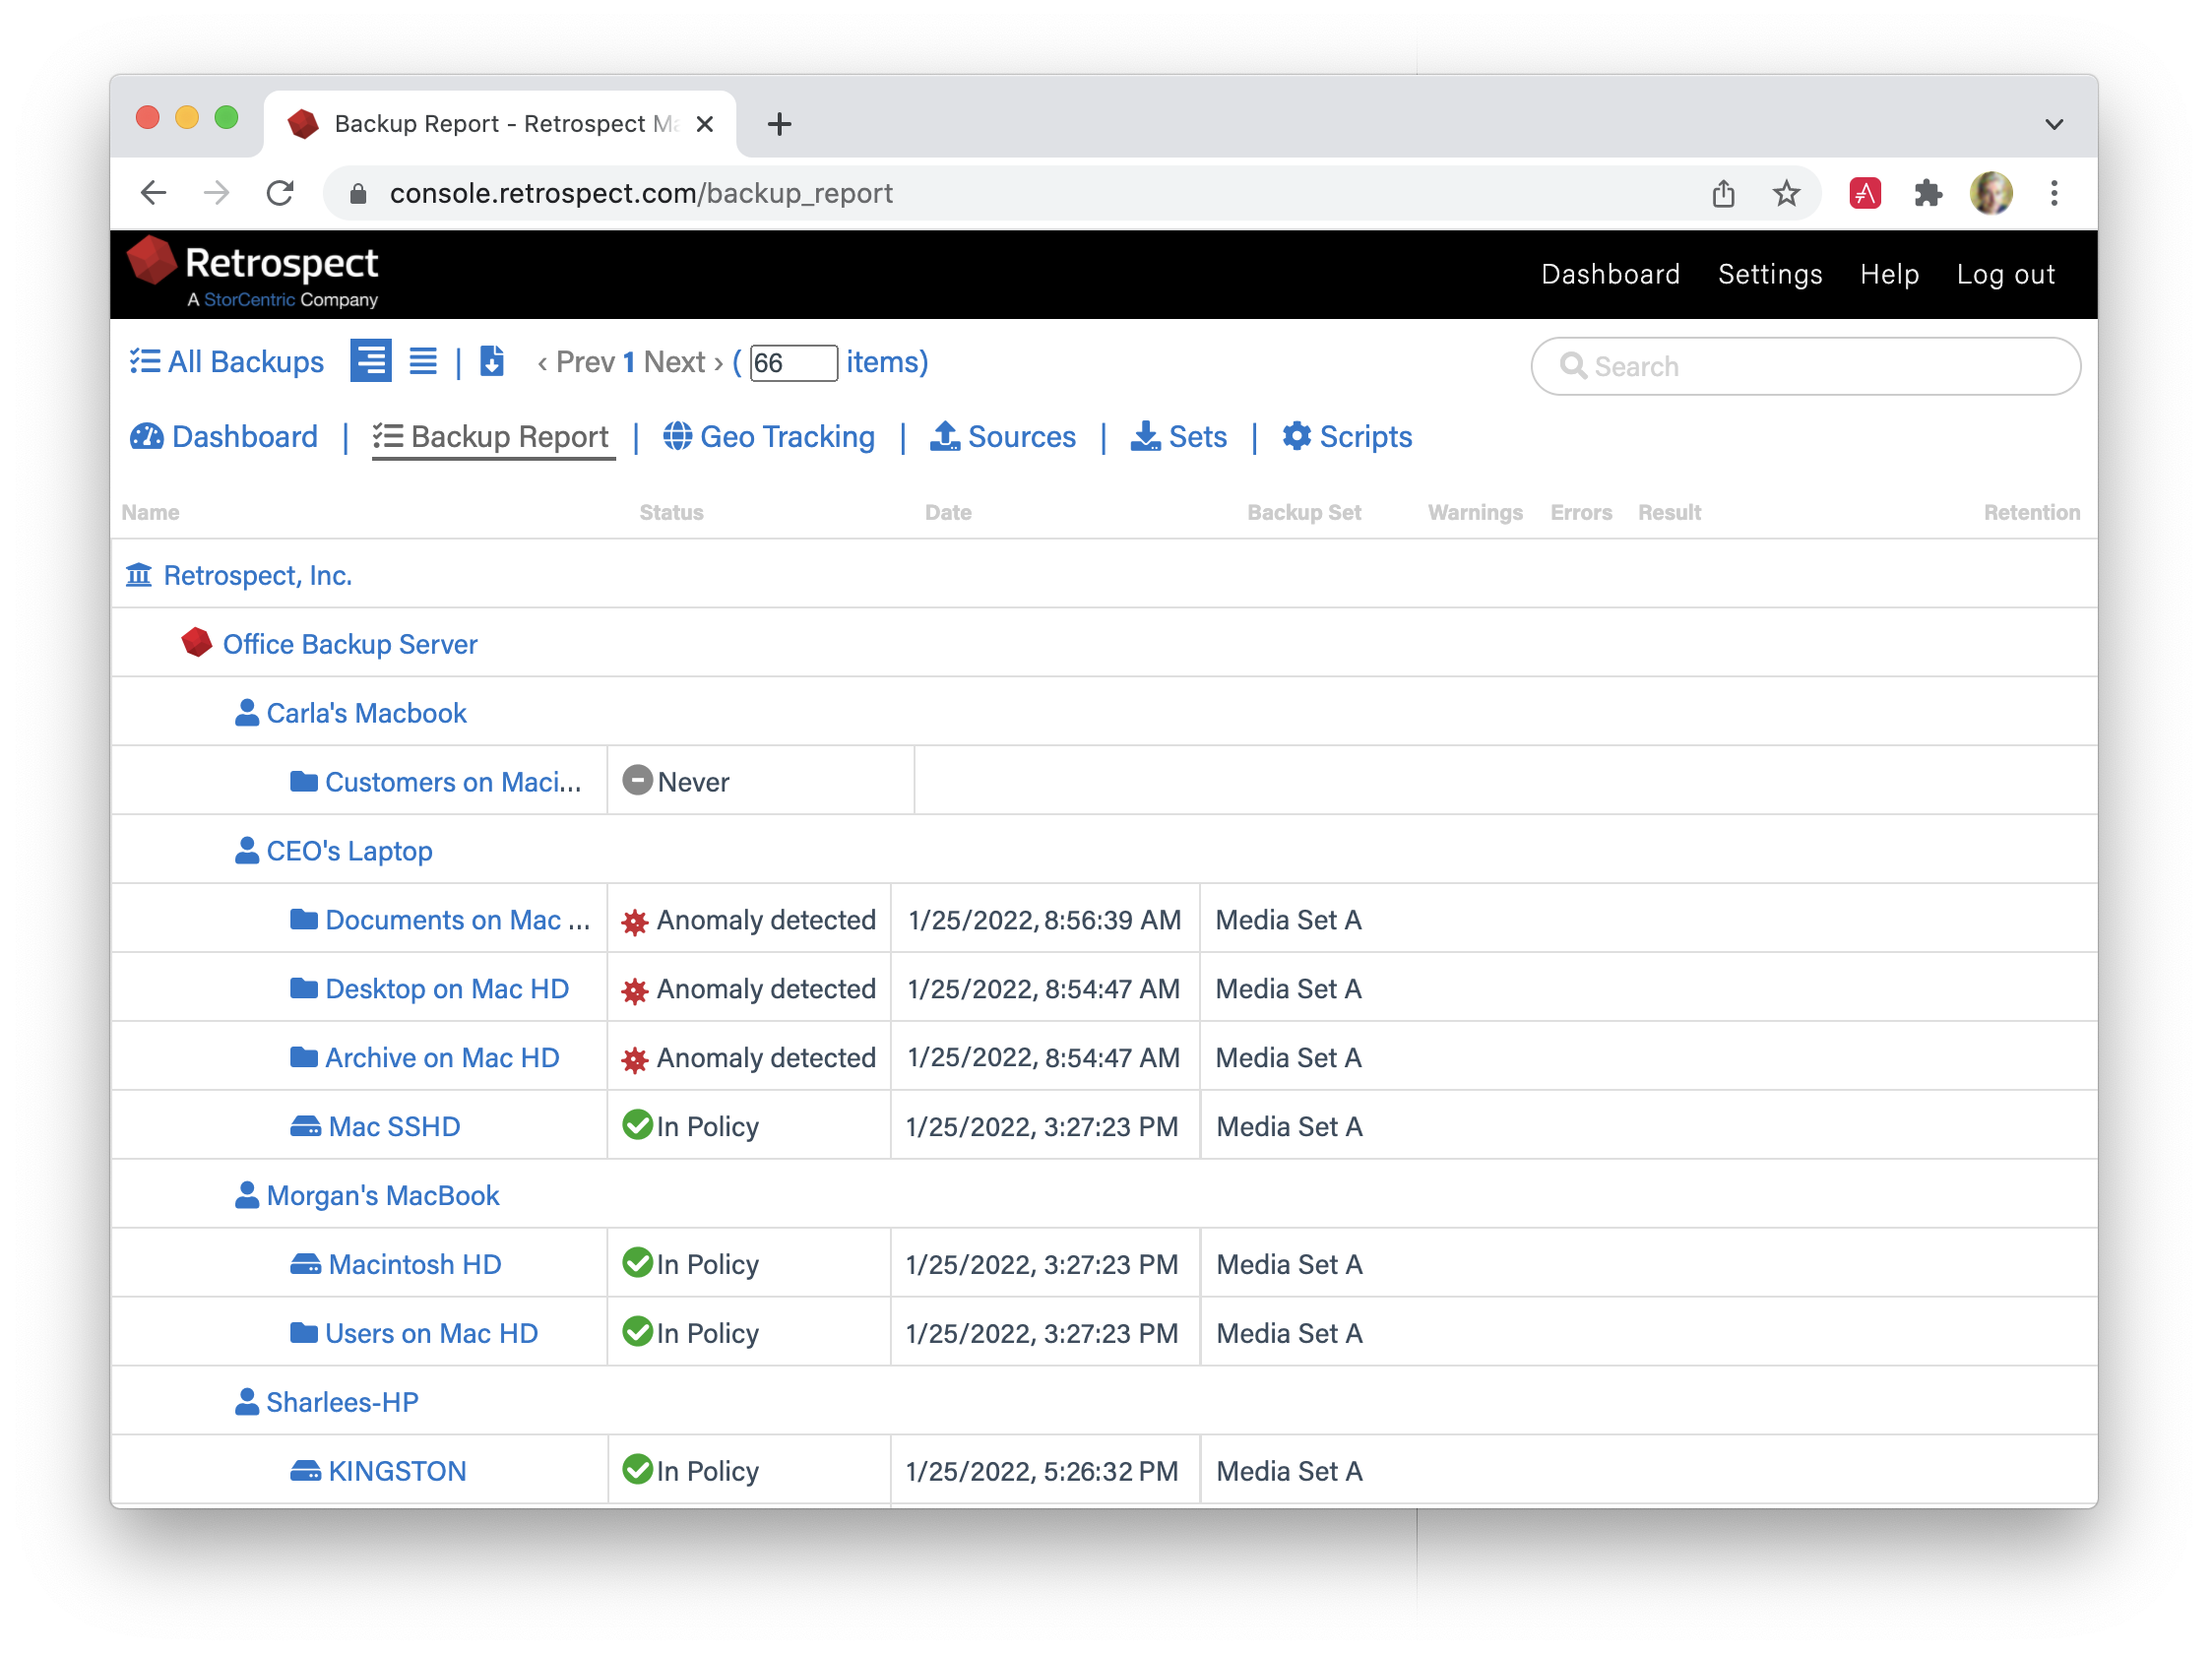Open the Scripts tab with the gear icon

[1347, 437]
